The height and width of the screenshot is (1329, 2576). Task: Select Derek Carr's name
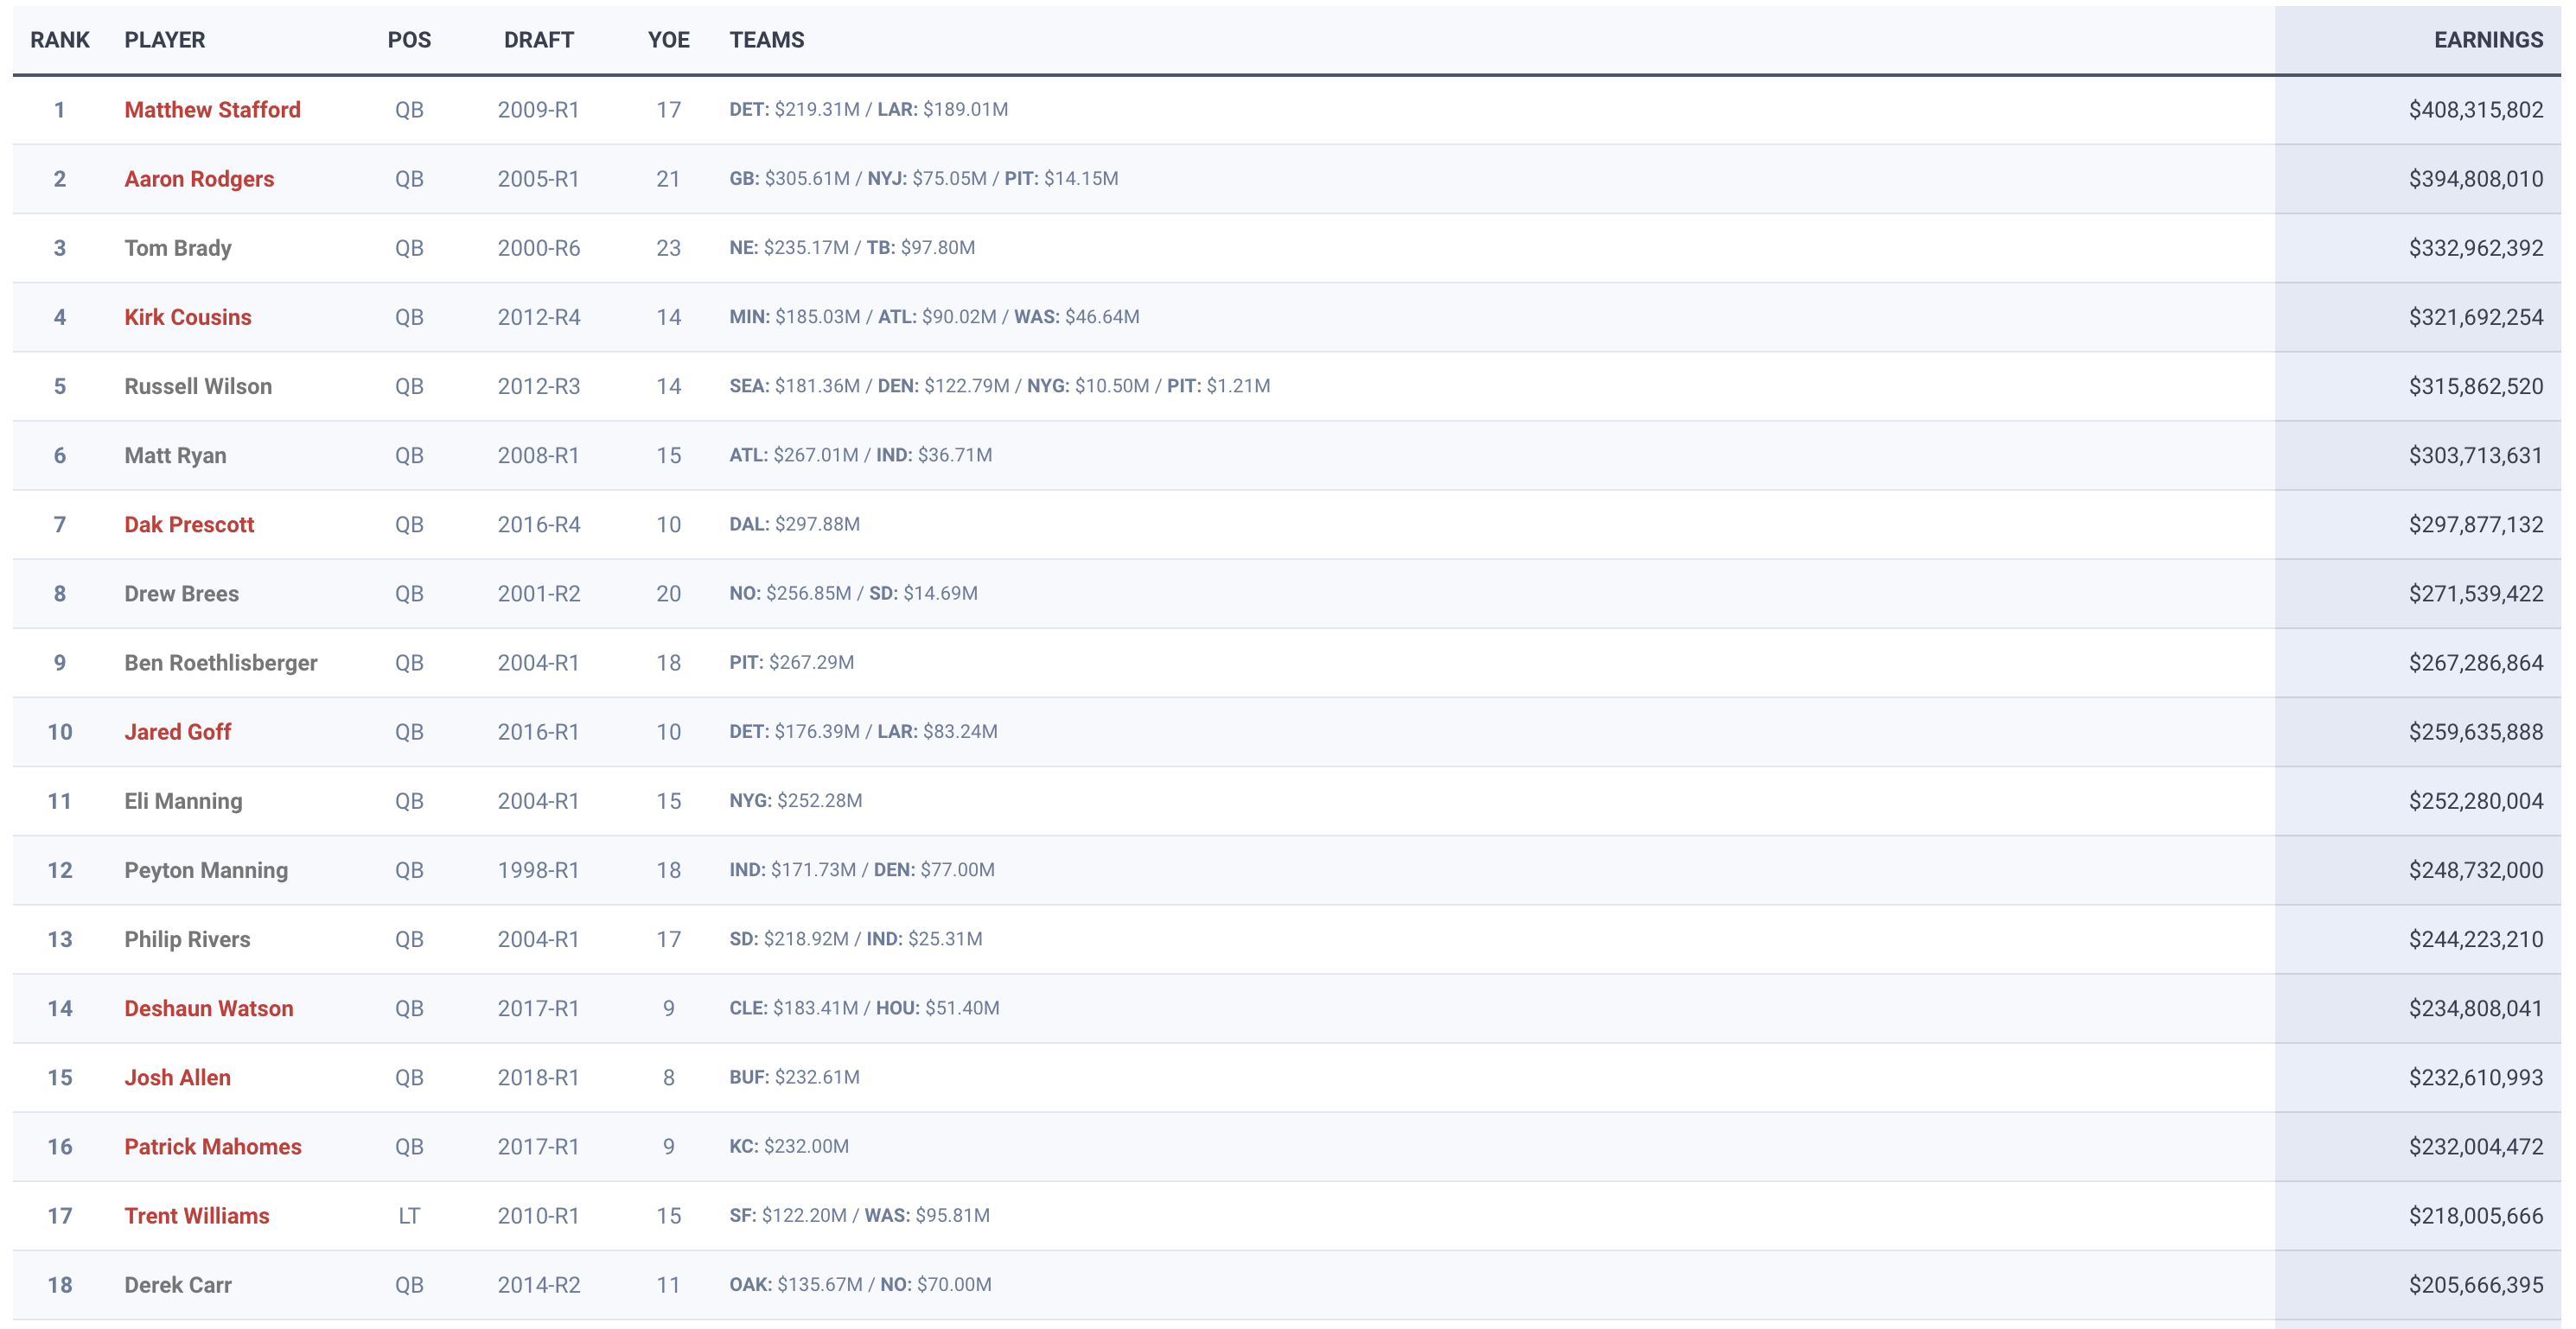[x=178, y=1285]
